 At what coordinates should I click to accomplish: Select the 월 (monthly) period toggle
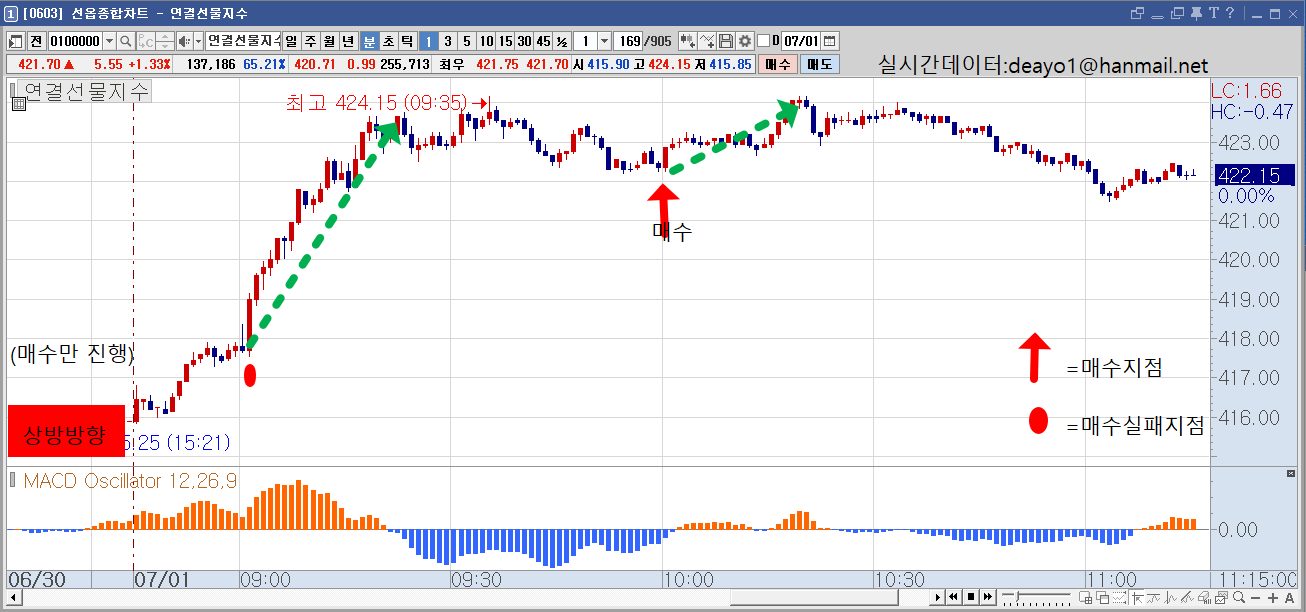point(329,41)
